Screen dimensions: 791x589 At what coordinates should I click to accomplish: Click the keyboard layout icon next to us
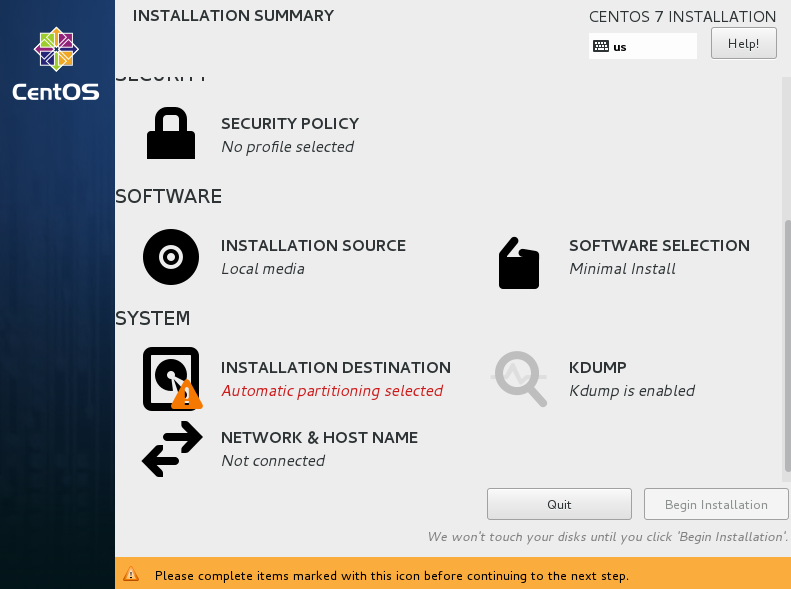(x=600, y=46)
